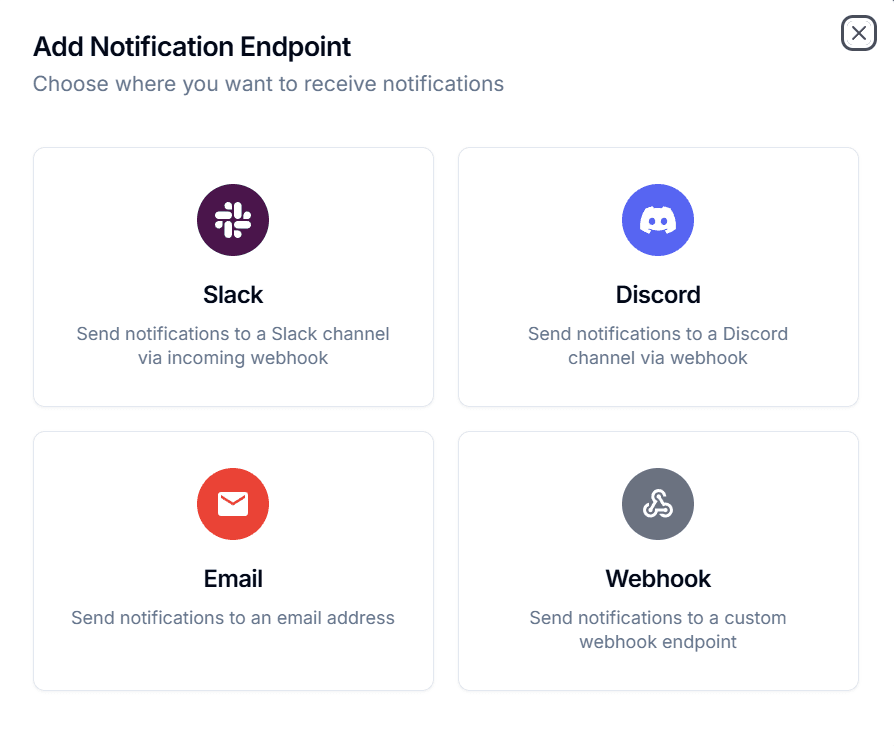Click the Slack card title text
Screen dimensions: 894x746
[x=233, y=294]
